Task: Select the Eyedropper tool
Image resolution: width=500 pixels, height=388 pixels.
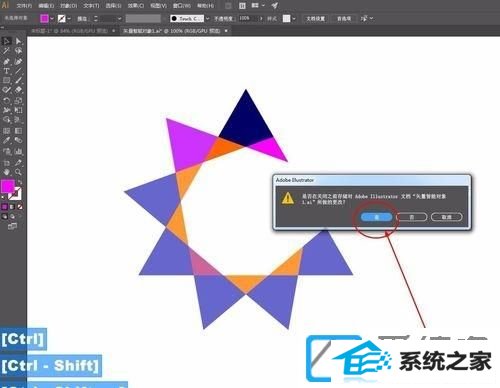Action: click(x=6, y=141)
